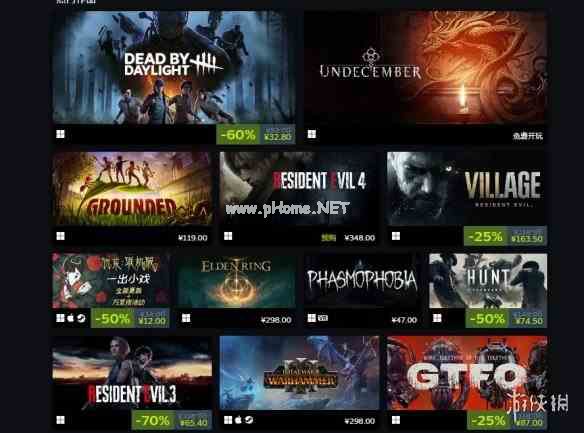Viewport: 584px width, 433px height.
Task: Click the Apple macOS icon under Don't Starve Together
Action: tap(71, 318)
